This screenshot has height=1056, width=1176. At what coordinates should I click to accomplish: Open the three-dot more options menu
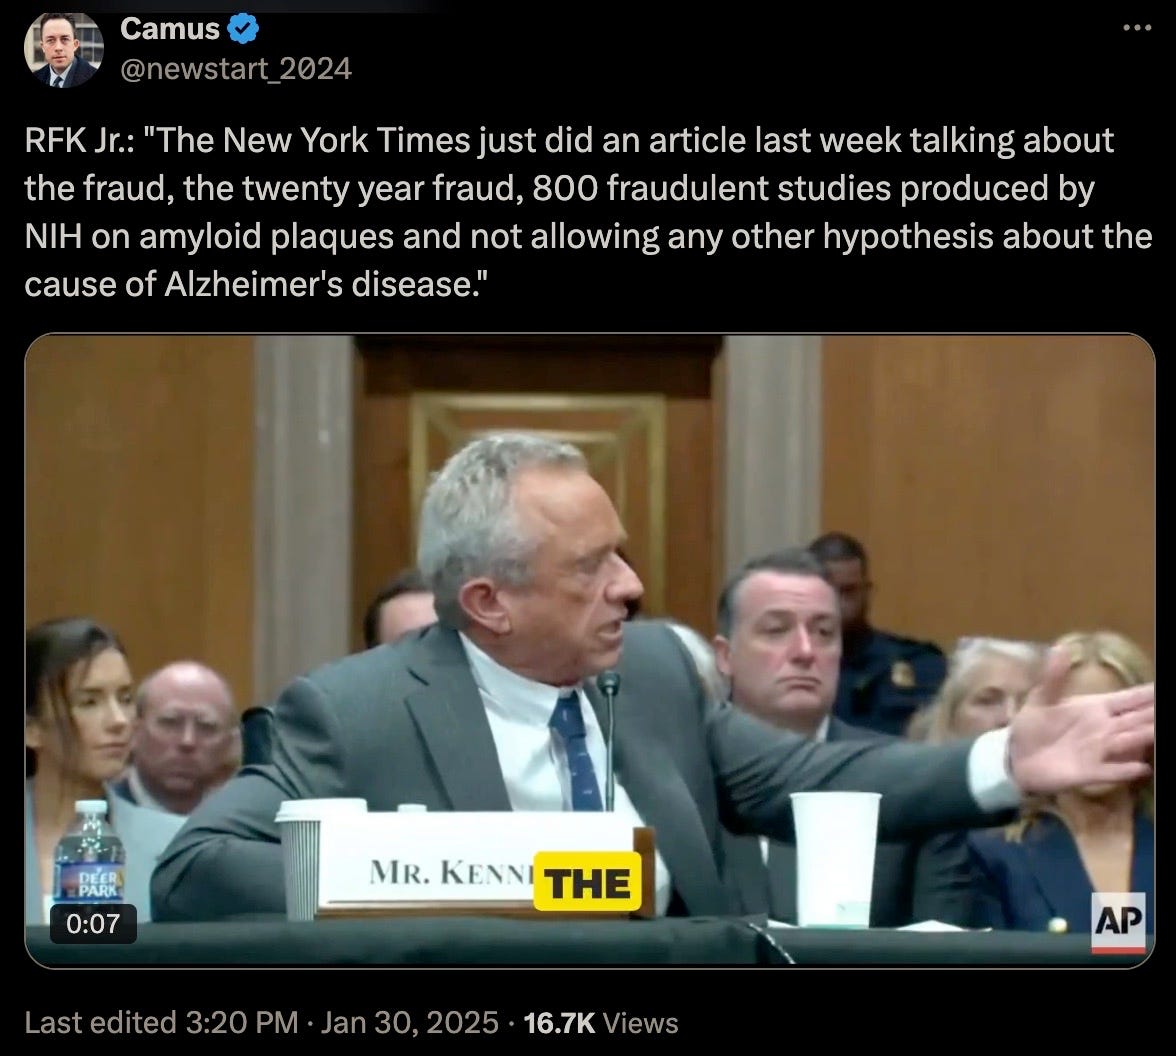click(x=1137, y=28)
